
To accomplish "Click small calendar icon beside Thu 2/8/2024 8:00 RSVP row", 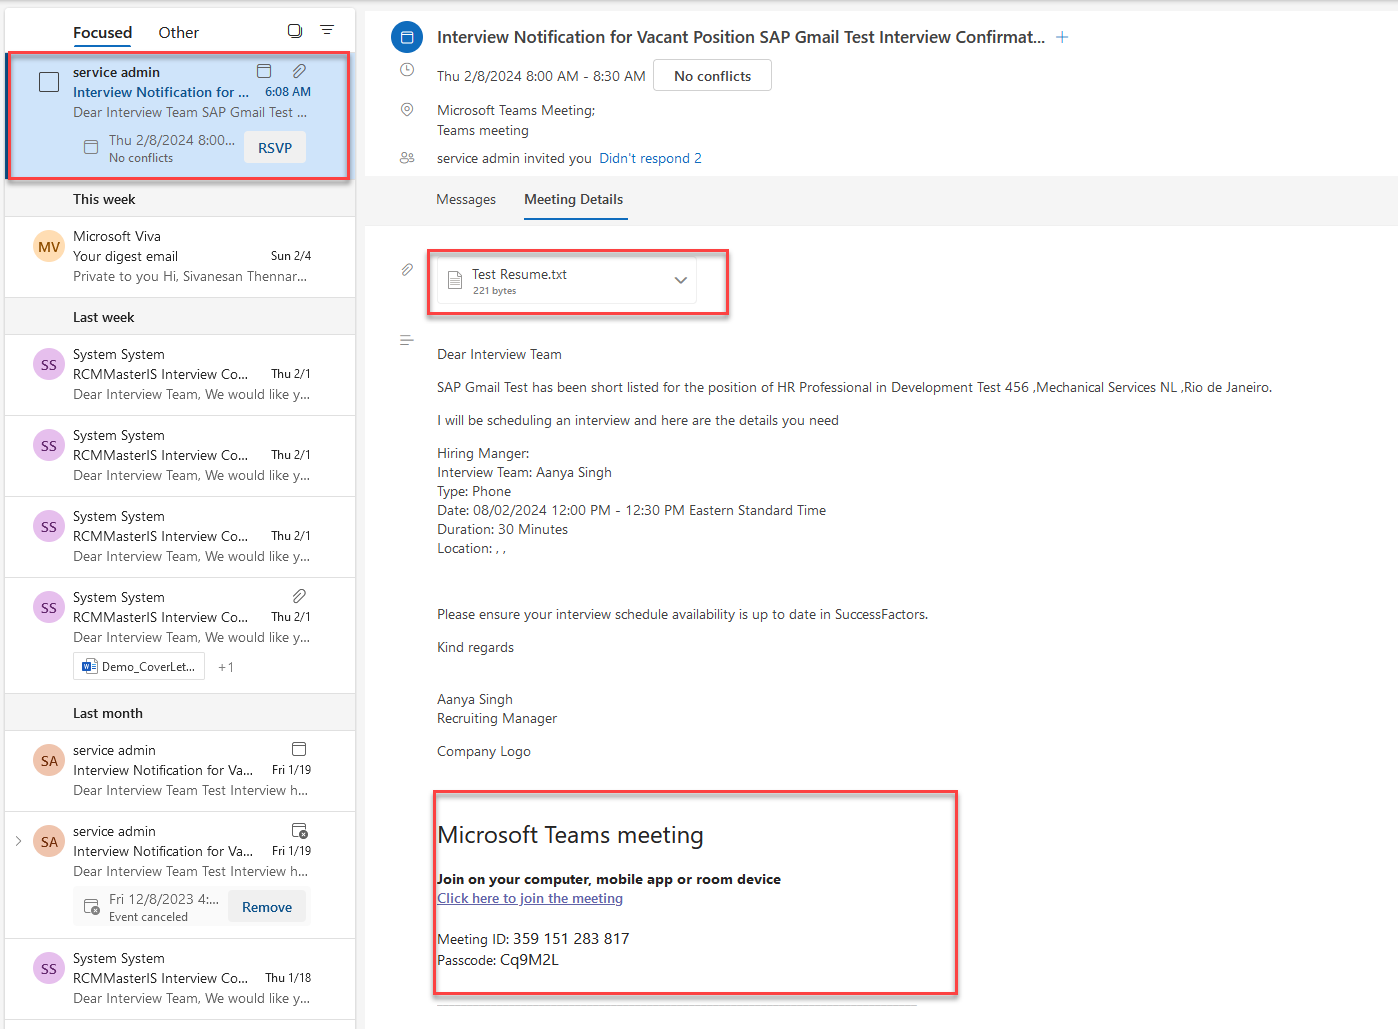I will click(91, 147).
